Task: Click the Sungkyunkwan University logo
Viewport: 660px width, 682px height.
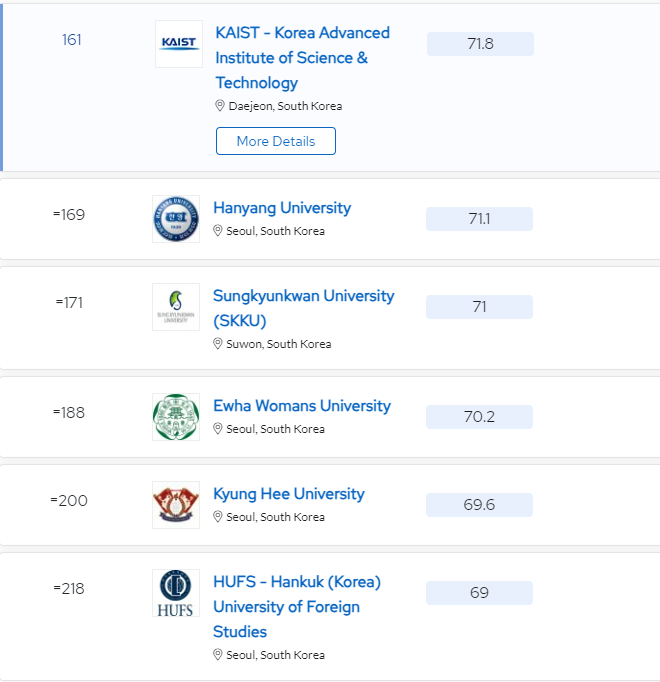Action: [x=176, y=307]
